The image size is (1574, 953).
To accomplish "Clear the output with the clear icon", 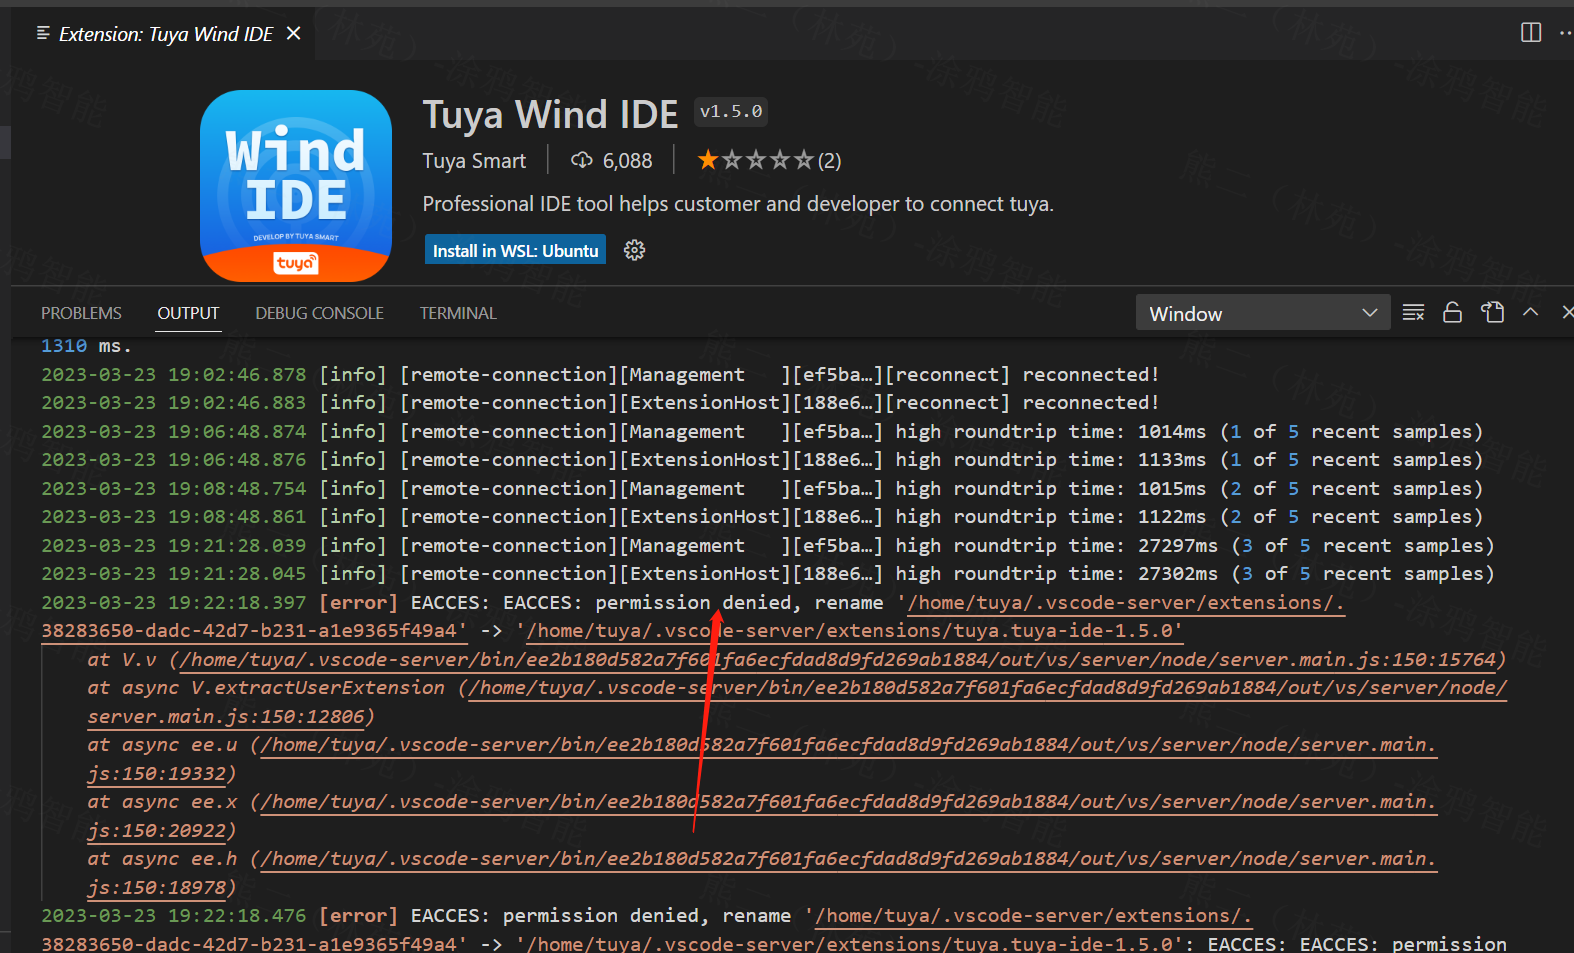I will [1413, 313].
